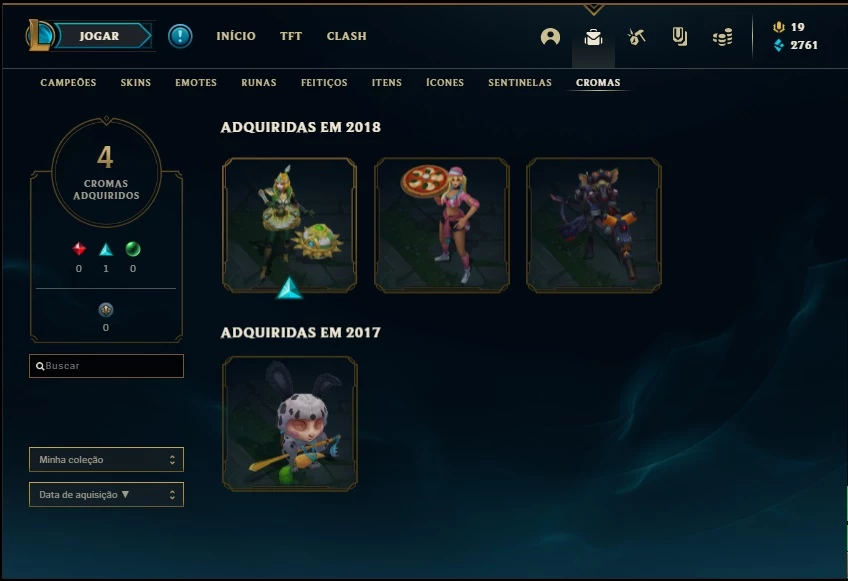Switch to the Sentinelas tab

[x=520, y=83]
